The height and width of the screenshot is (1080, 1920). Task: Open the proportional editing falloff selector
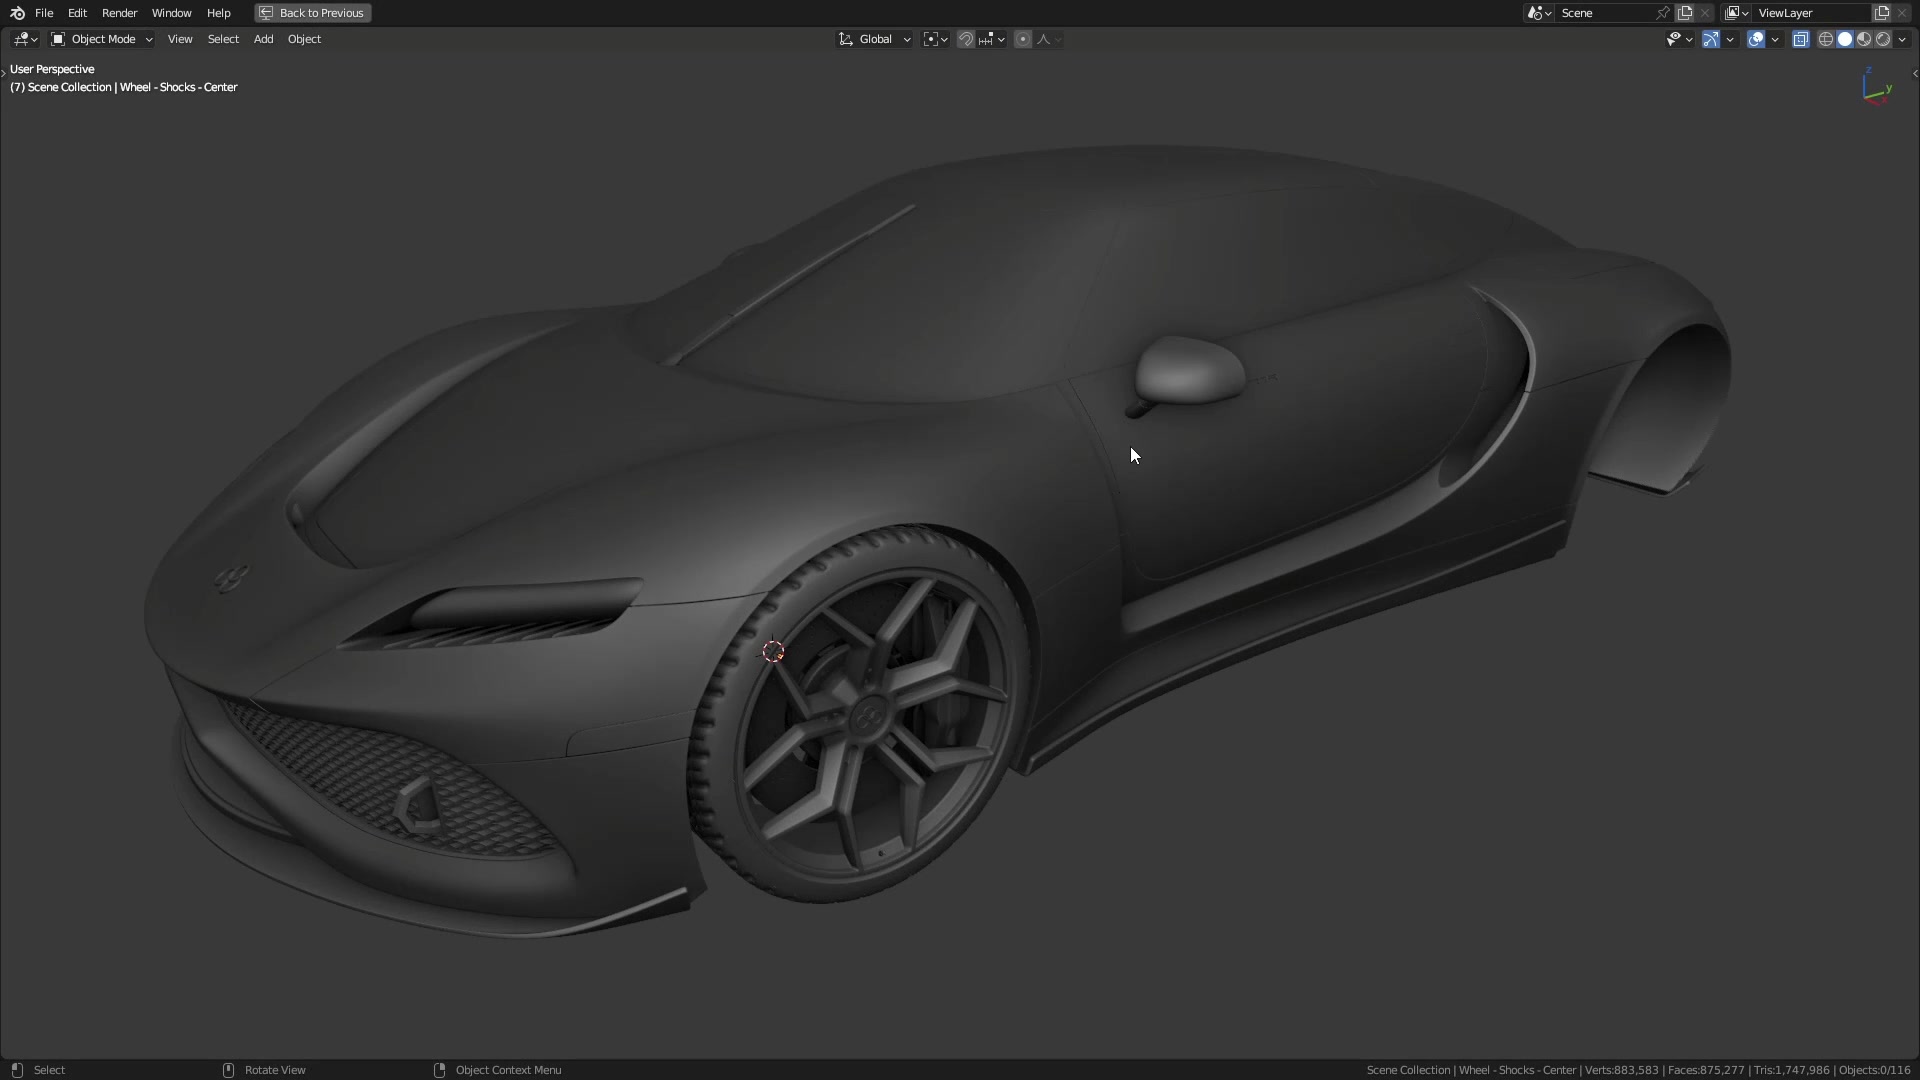point(1048,39)
